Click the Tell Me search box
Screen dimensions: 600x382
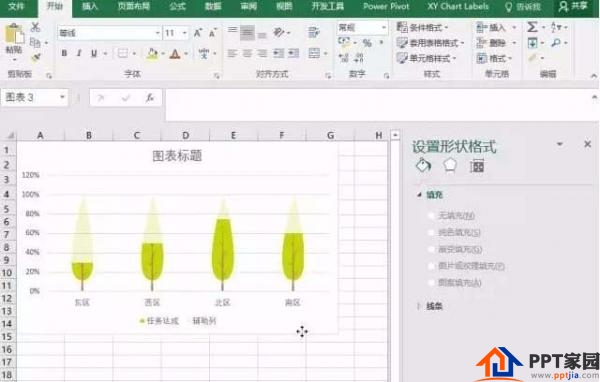pyautogui.click(x=523, y=7)
